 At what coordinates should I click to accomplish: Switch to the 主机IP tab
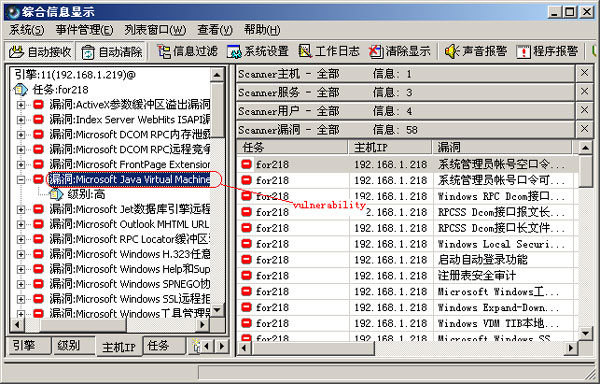[x=119, y=347]
